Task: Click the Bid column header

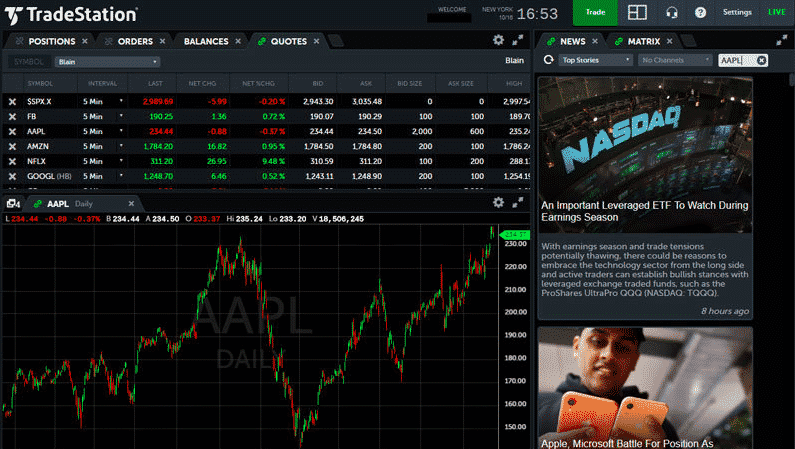Action: pos(317,84)
